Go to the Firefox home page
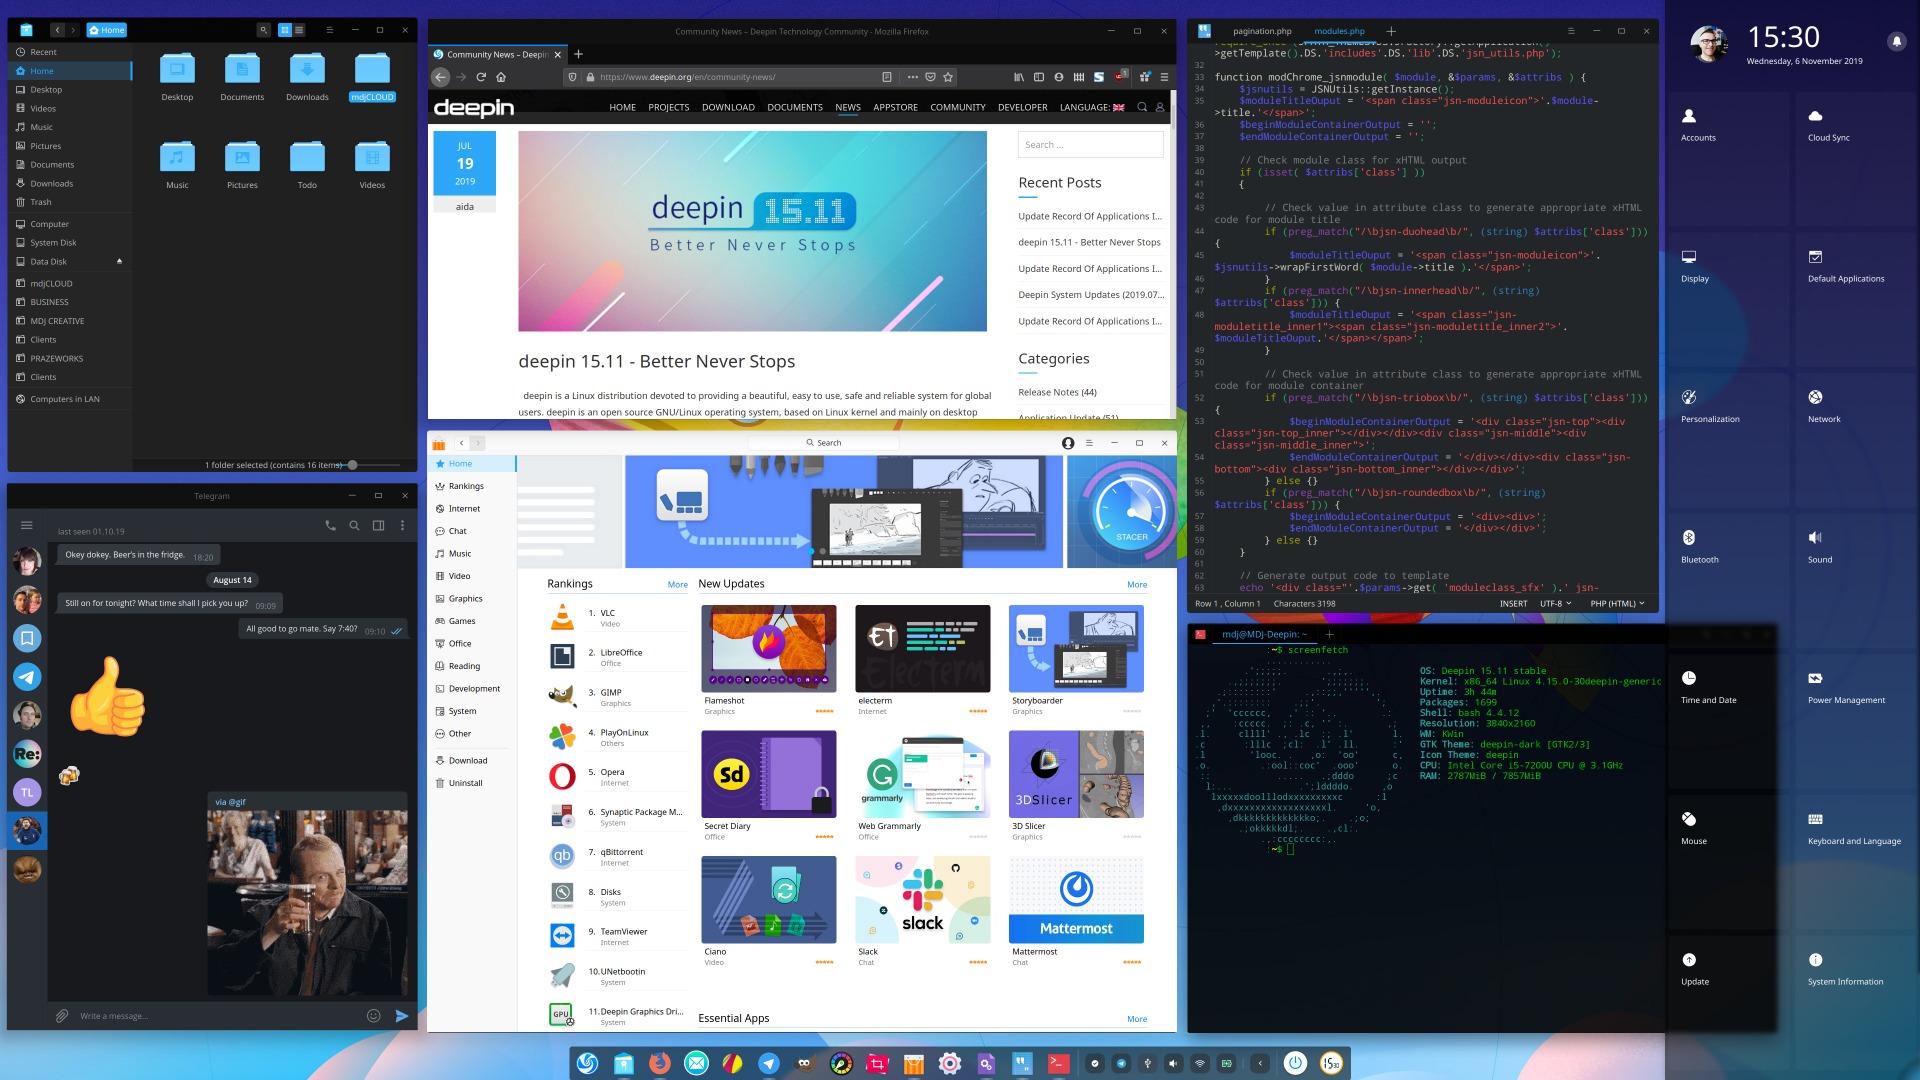This screenshot has width=1920, height=1080. 501,77
